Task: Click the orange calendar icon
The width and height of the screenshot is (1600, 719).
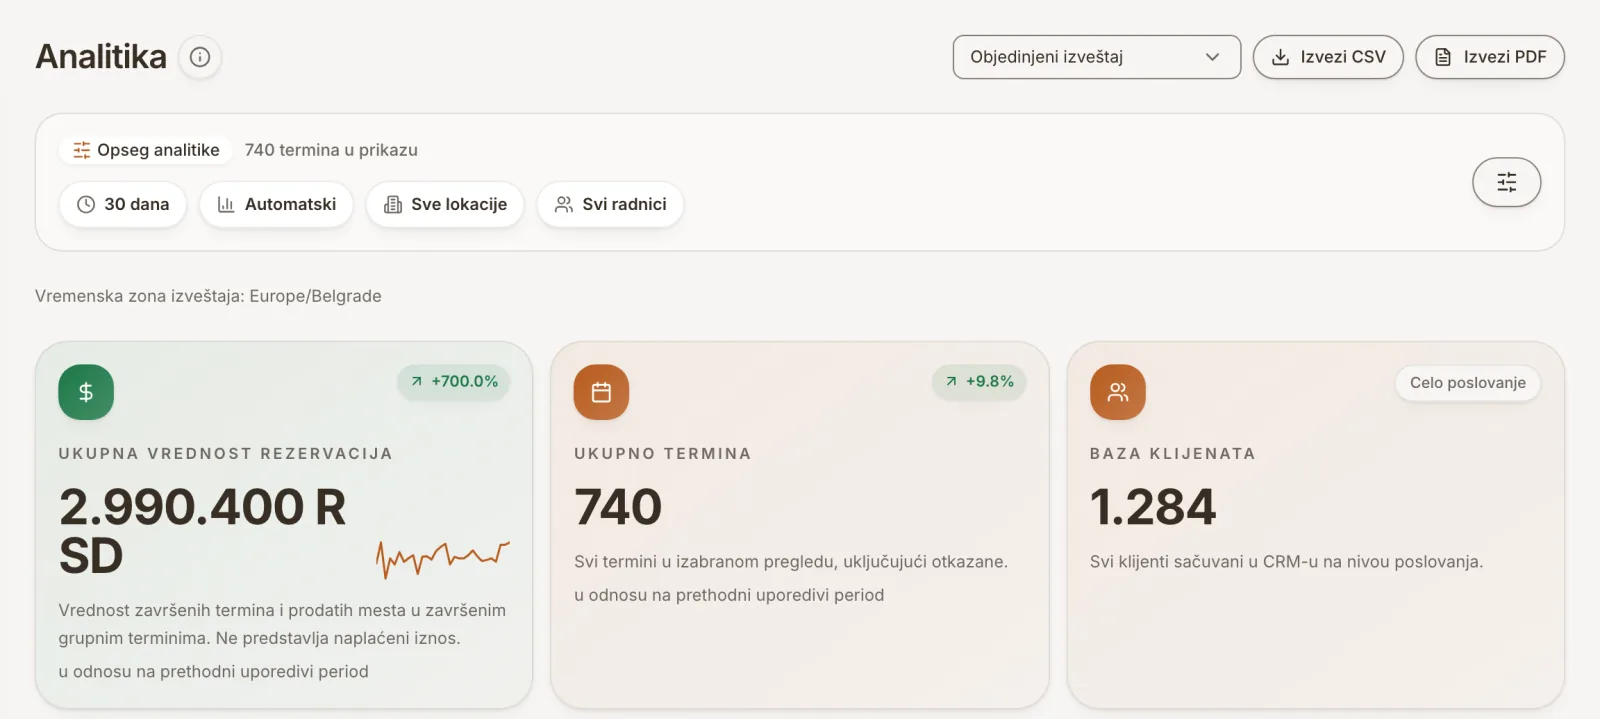Action: pos(601,392)
